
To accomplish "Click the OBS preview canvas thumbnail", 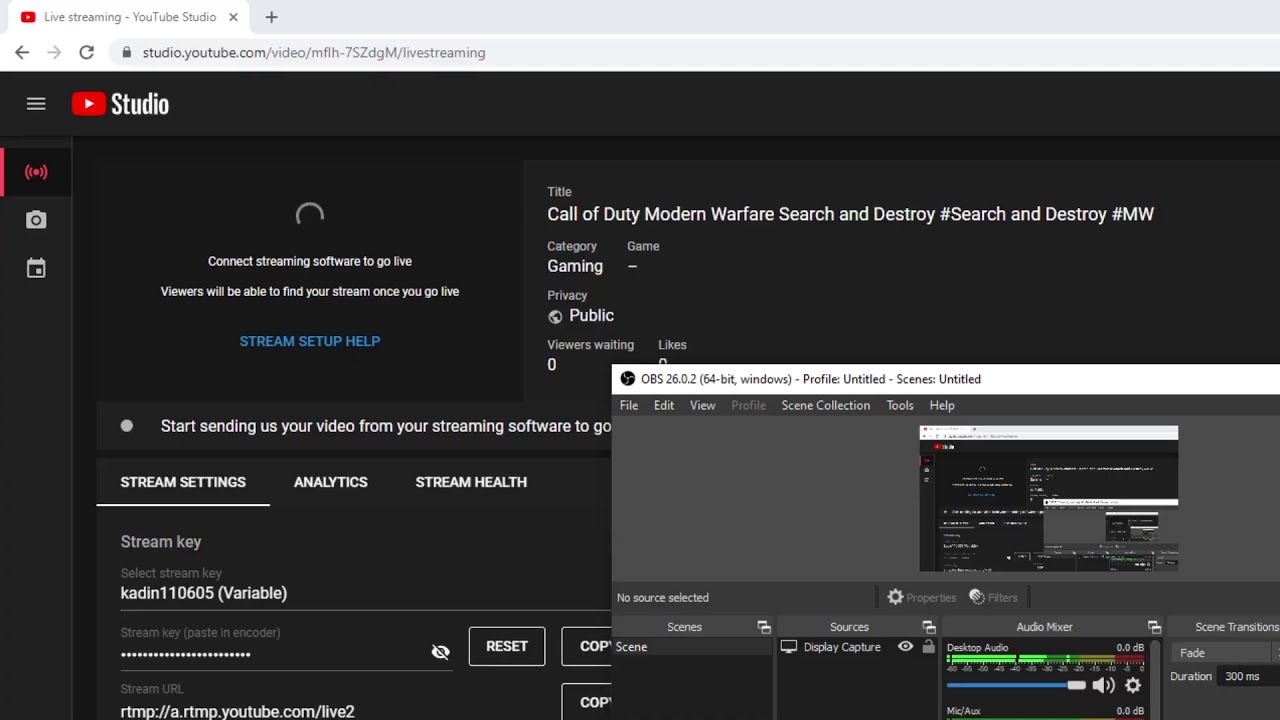I will tap(1049, 499).
